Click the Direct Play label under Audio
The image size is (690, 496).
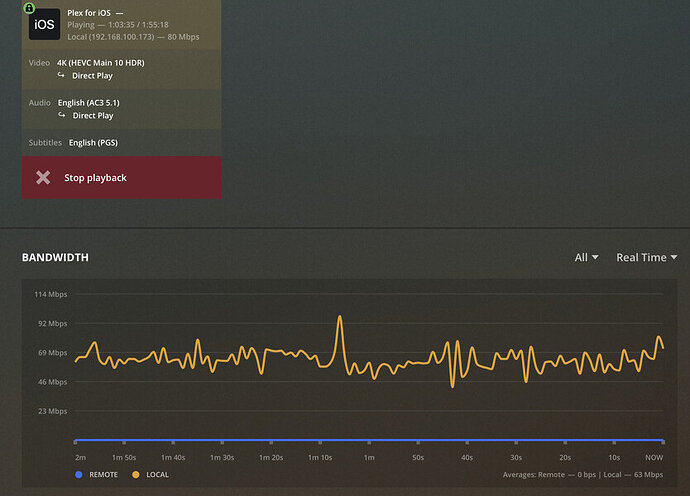click(93, 115)
